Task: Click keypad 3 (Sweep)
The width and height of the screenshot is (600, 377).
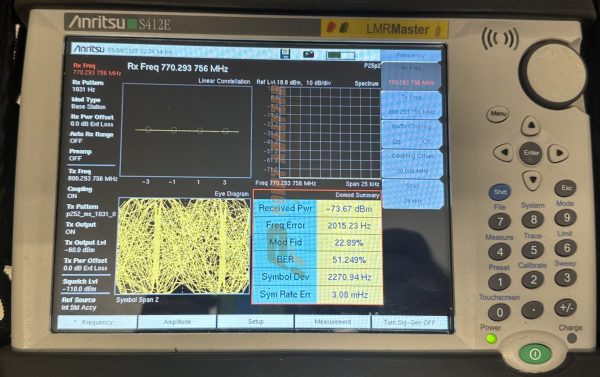Action: click(x=565, y=277)
